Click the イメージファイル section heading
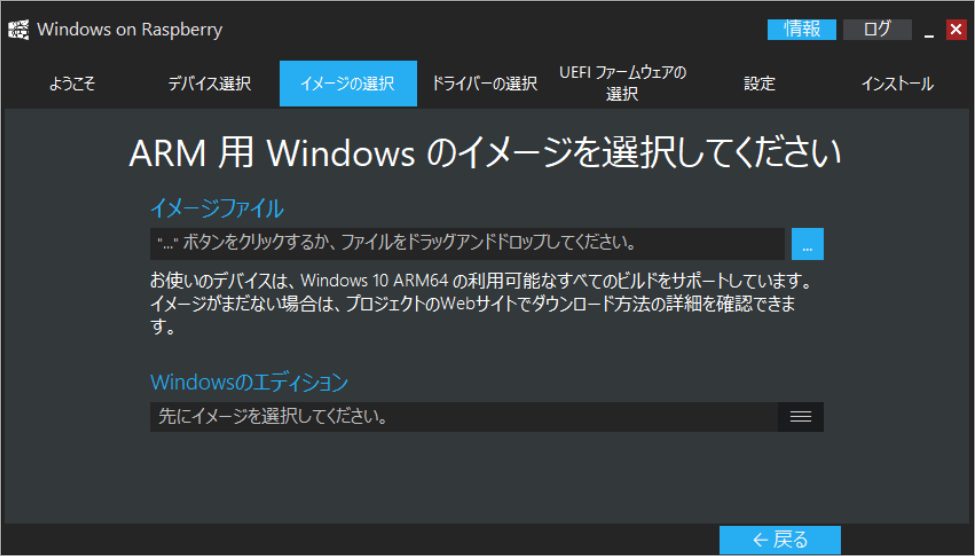The width and height of the screenshot is (975, 556). (217, 208)
